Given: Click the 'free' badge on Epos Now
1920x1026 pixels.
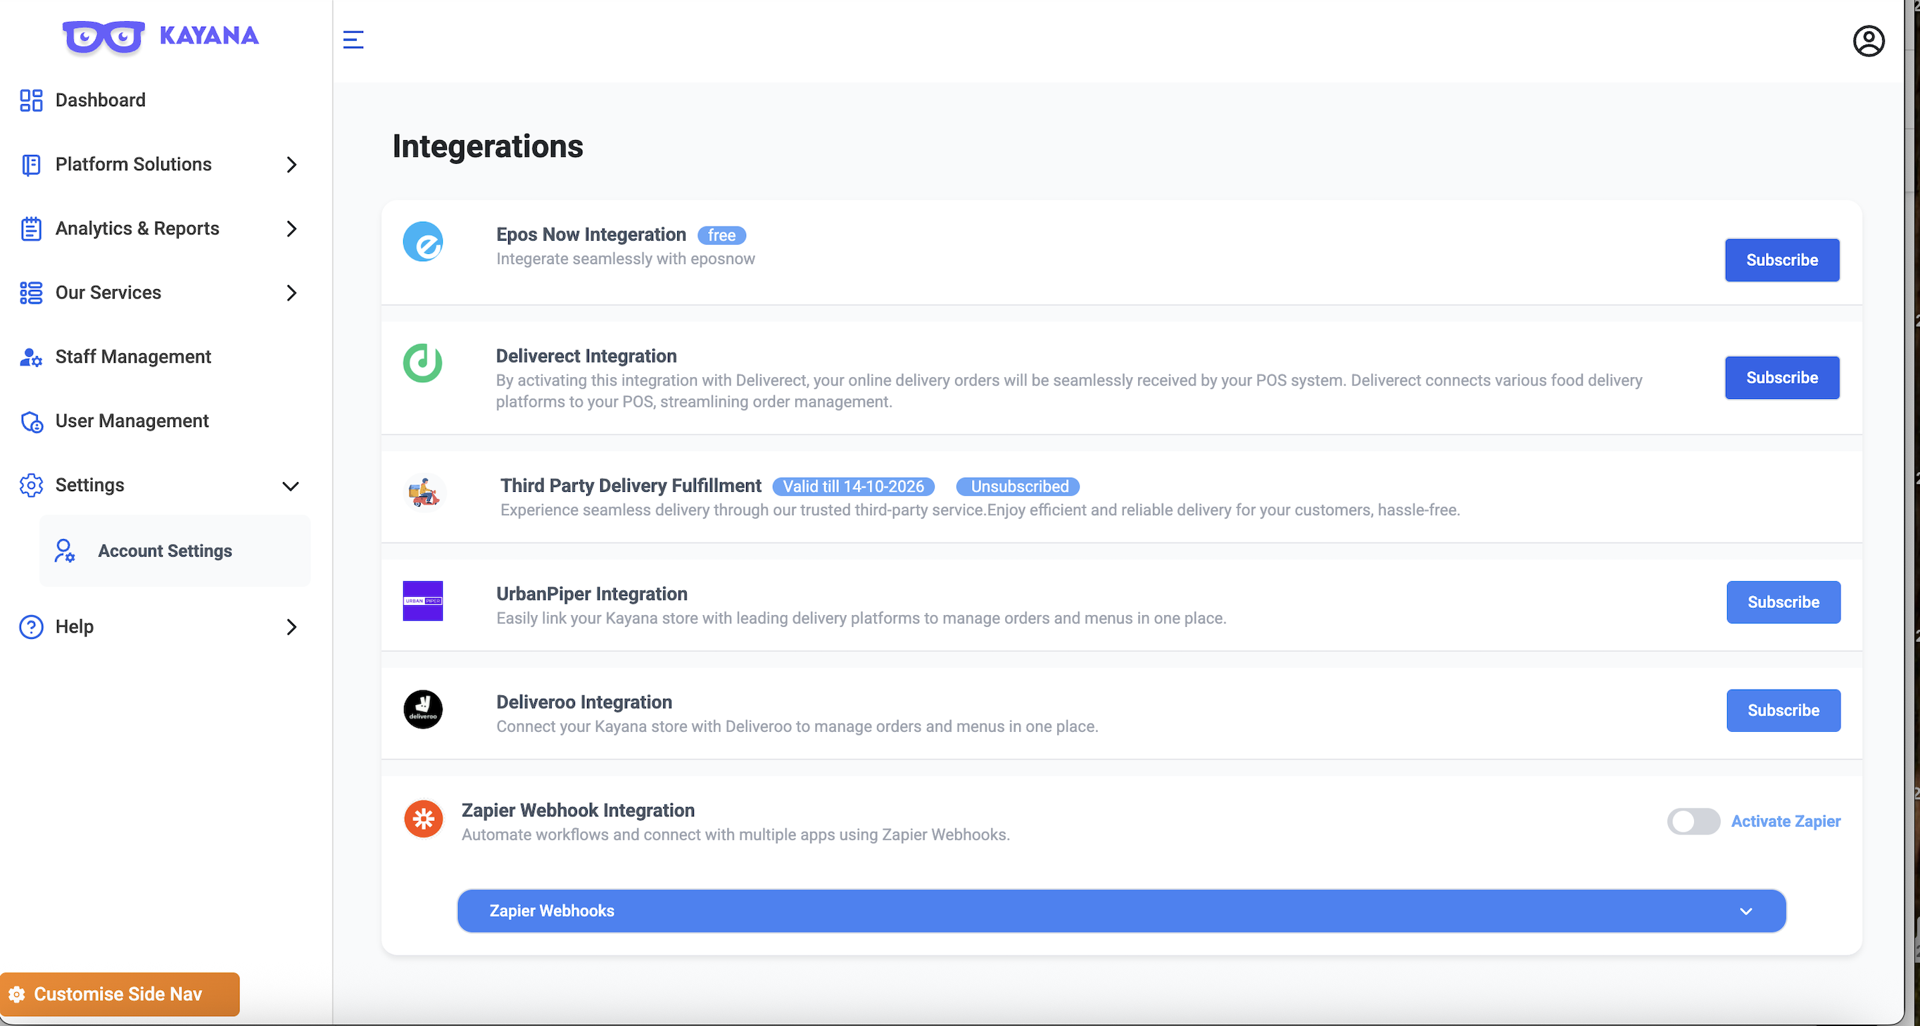Looking at the screenshot, I should coord(721,235).
